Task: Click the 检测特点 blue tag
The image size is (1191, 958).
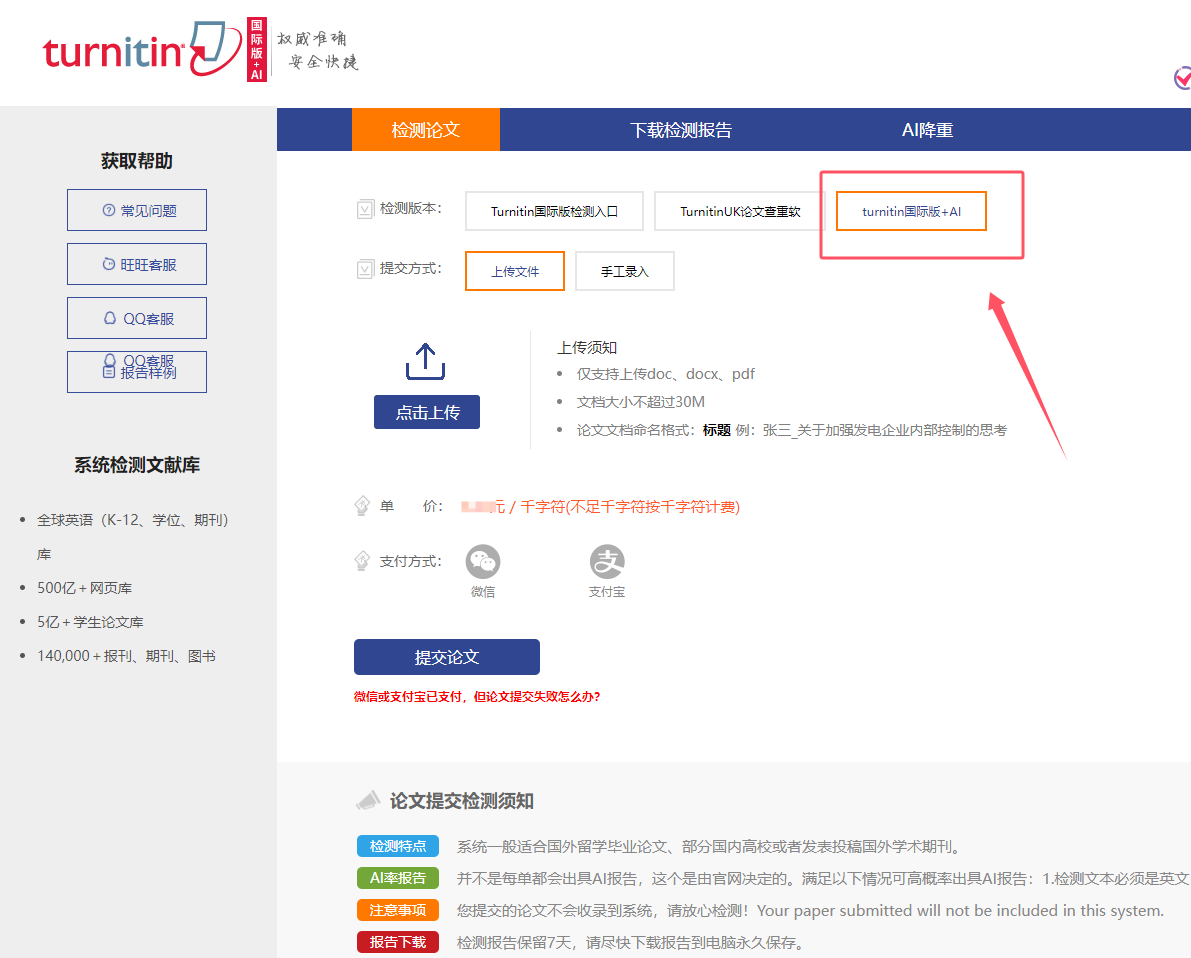Action: 398,846
